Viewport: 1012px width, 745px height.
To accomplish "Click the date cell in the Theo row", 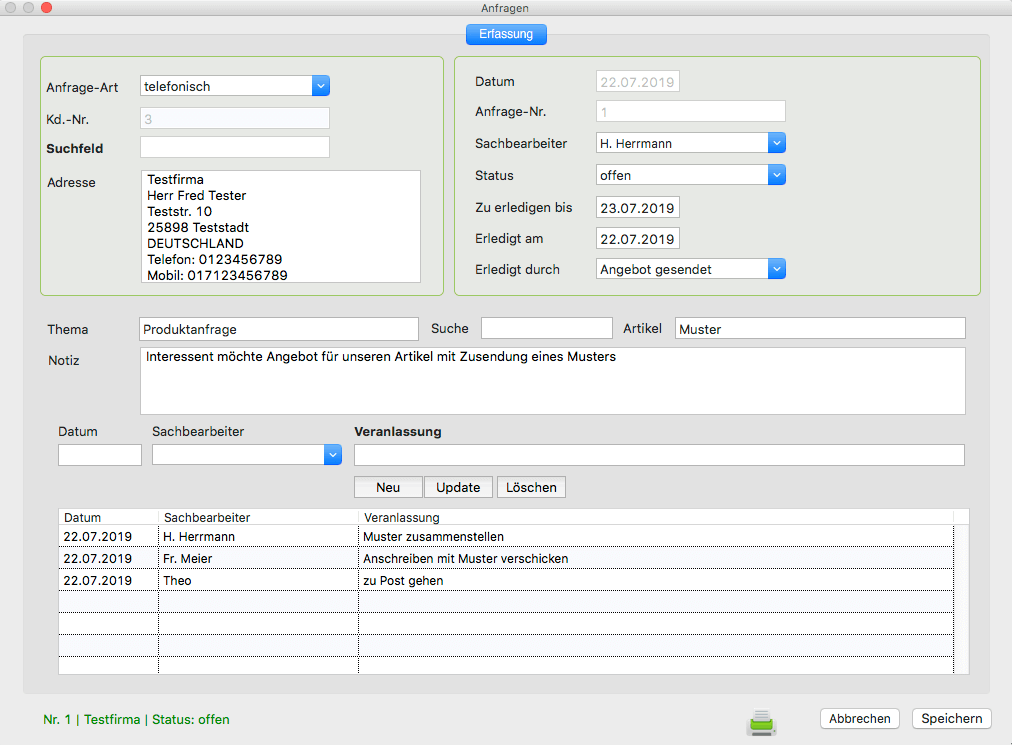I will [108, 580].
